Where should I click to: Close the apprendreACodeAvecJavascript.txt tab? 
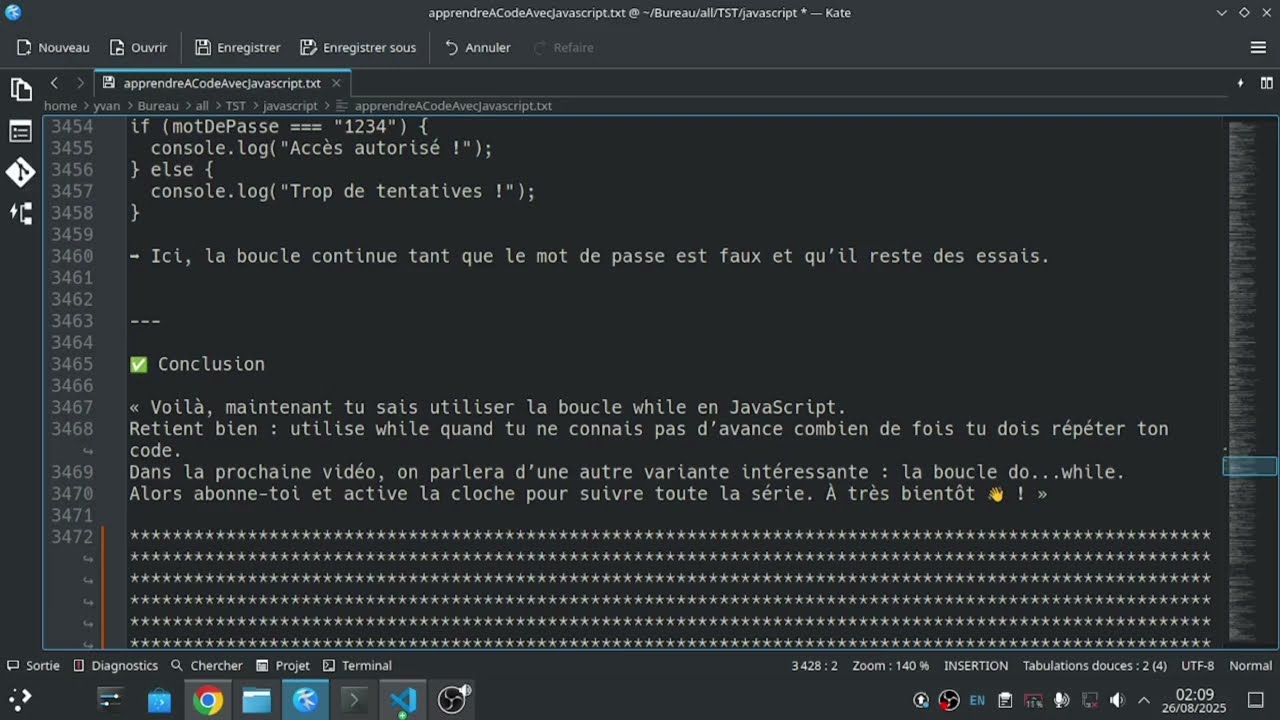336,83
